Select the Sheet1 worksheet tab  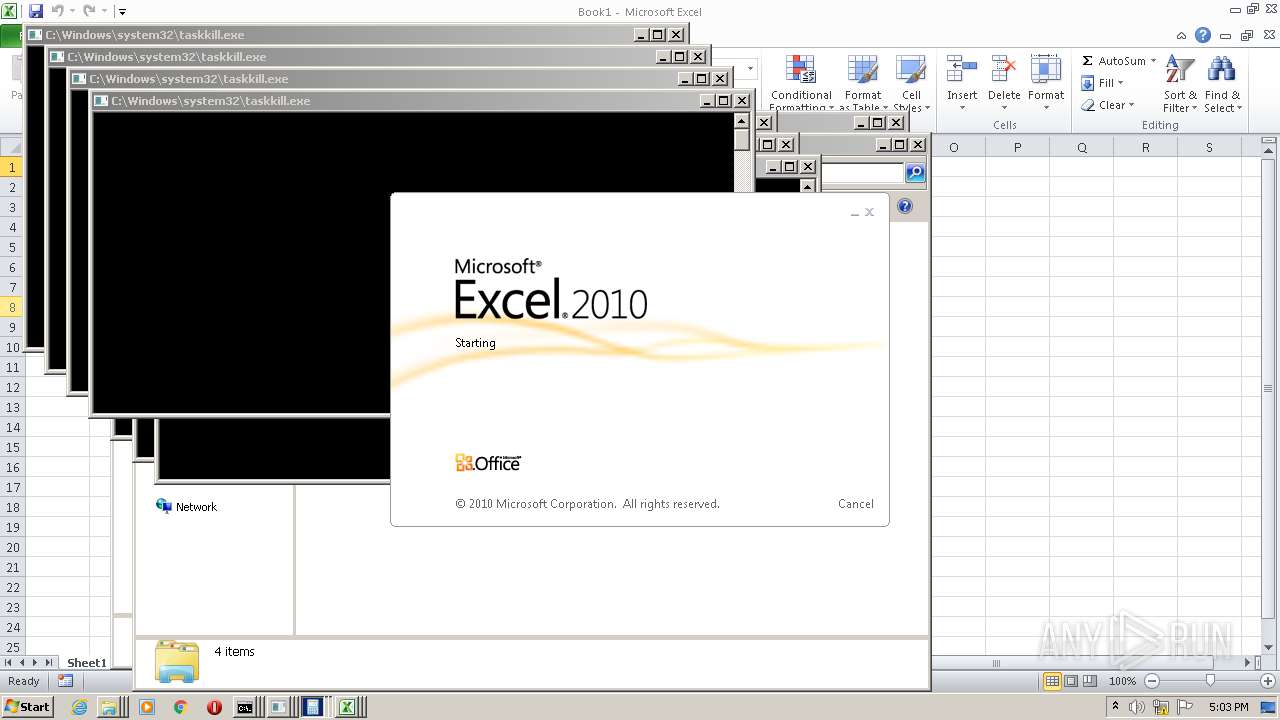(87, 662)
